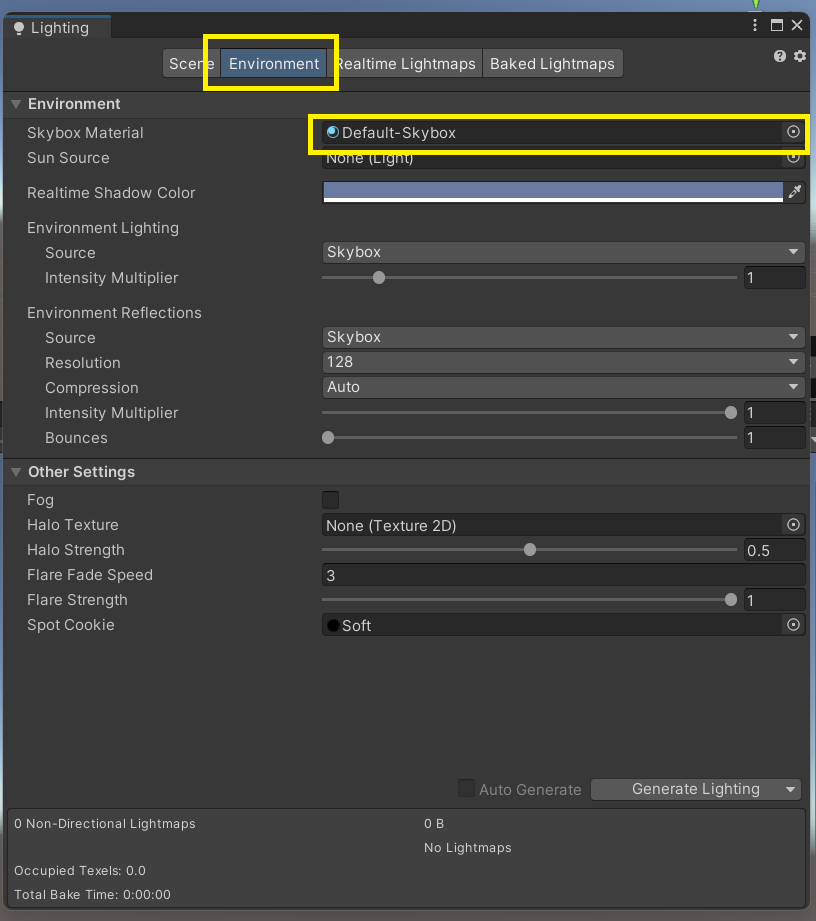
Task: Switch to the Baked Lightmaps tab
Action: click(552, 63)
